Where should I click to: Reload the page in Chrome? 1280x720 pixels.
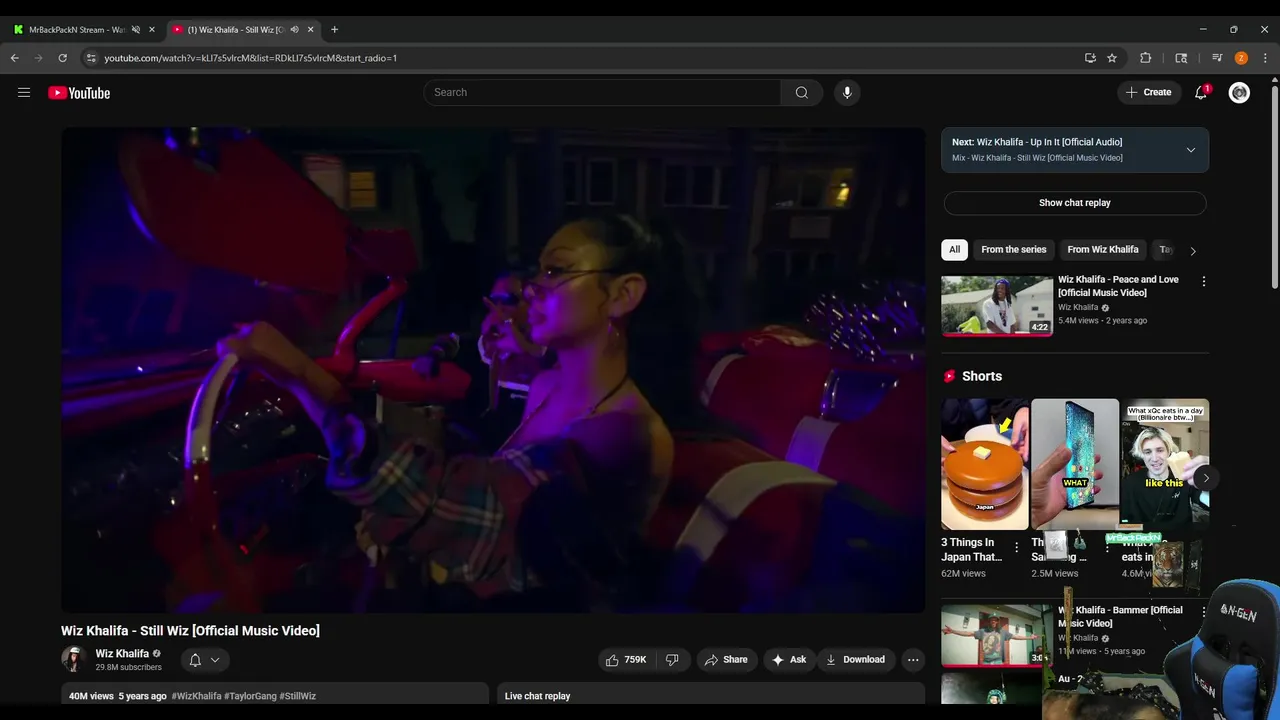[62, 58]
